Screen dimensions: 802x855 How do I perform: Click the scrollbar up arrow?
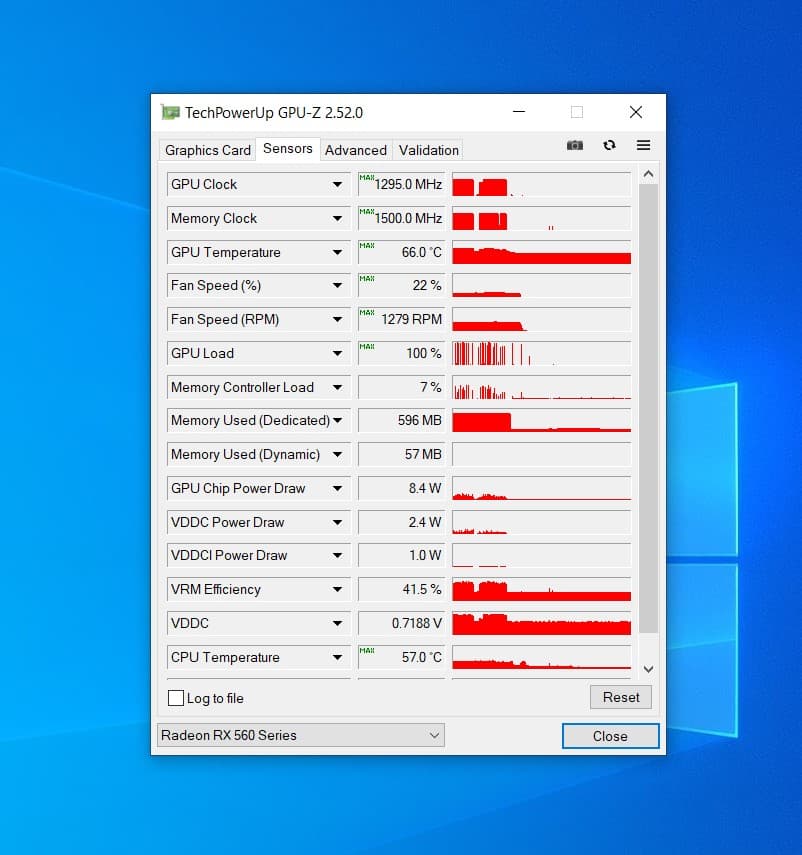coord(648,174)
